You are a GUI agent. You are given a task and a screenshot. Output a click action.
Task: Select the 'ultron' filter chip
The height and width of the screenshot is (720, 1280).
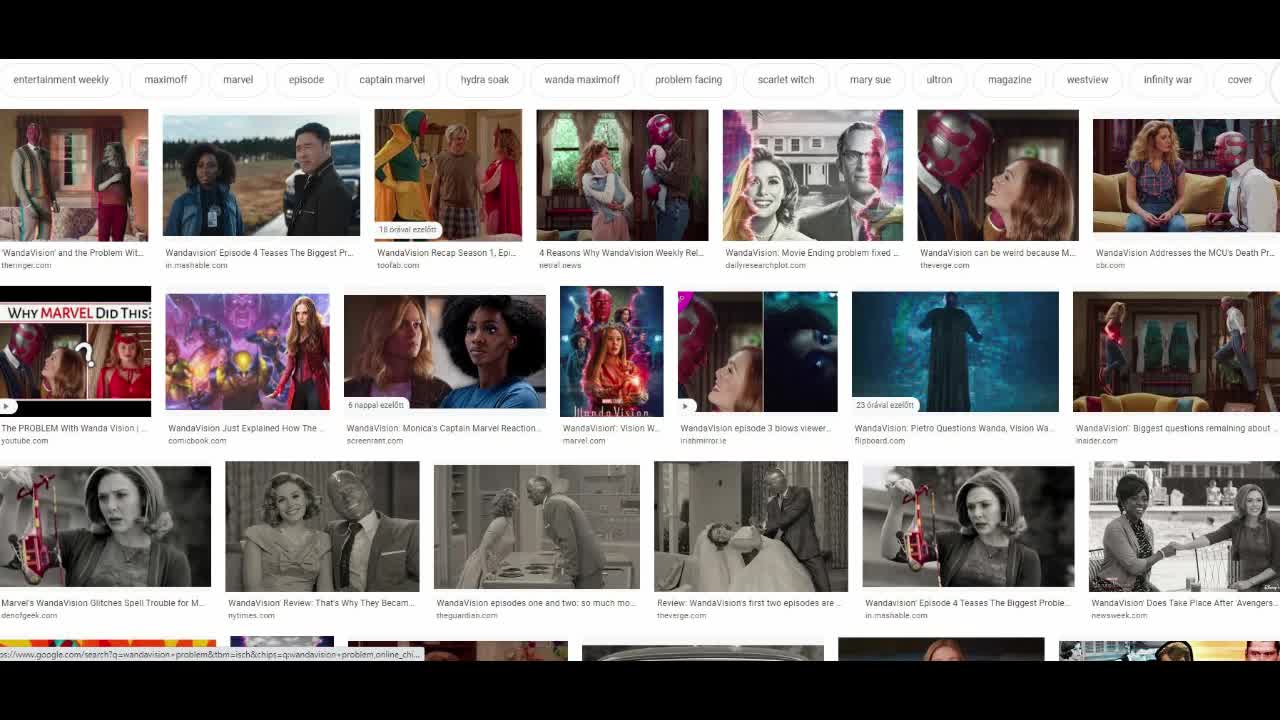[939, 80]
